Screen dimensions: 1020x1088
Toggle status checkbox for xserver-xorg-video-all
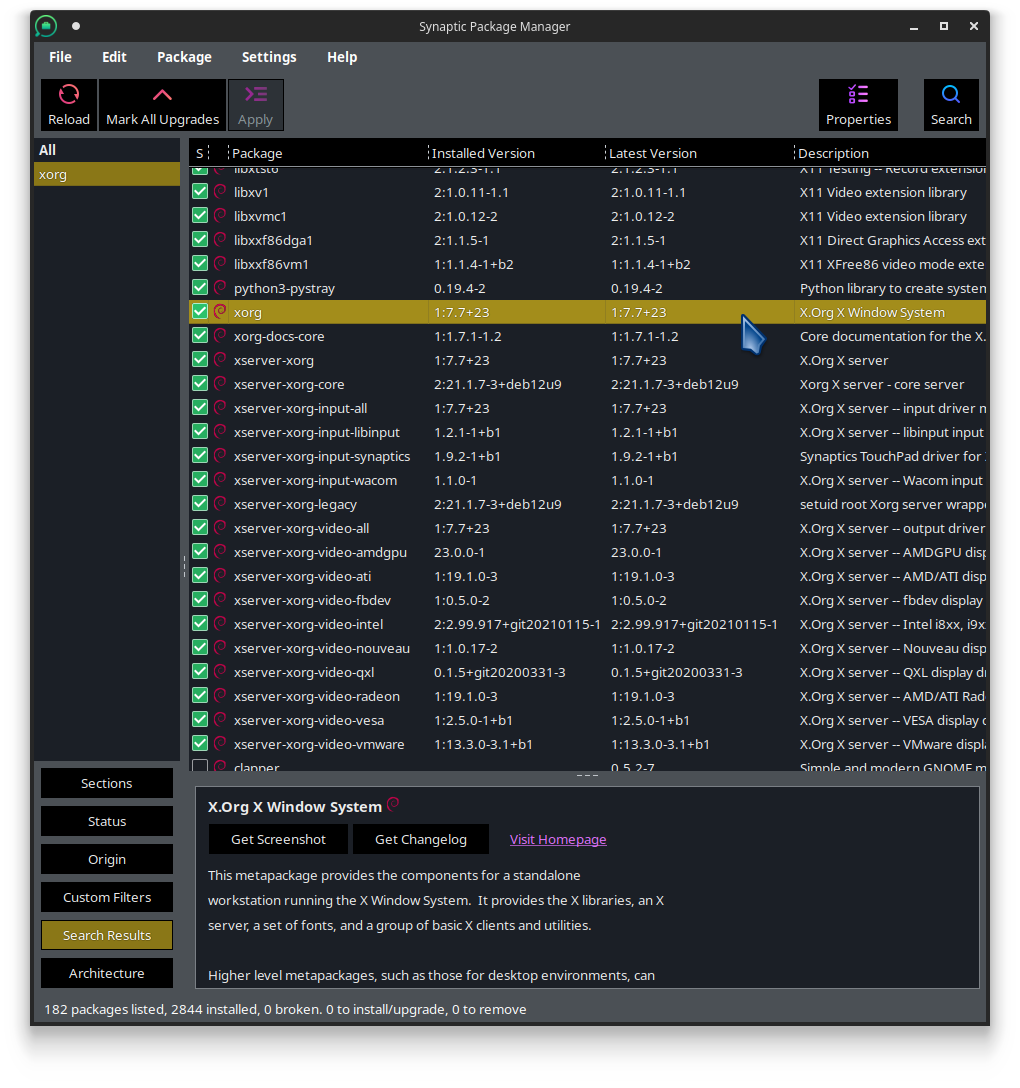click(200, 527)
